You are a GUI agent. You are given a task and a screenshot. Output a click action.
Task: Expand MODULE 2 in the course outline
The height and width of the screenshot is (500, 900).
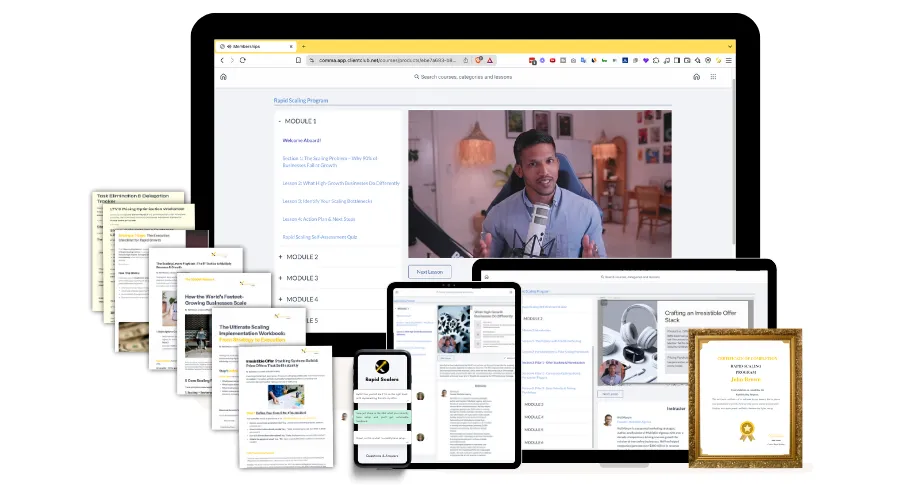click(298, 257)
